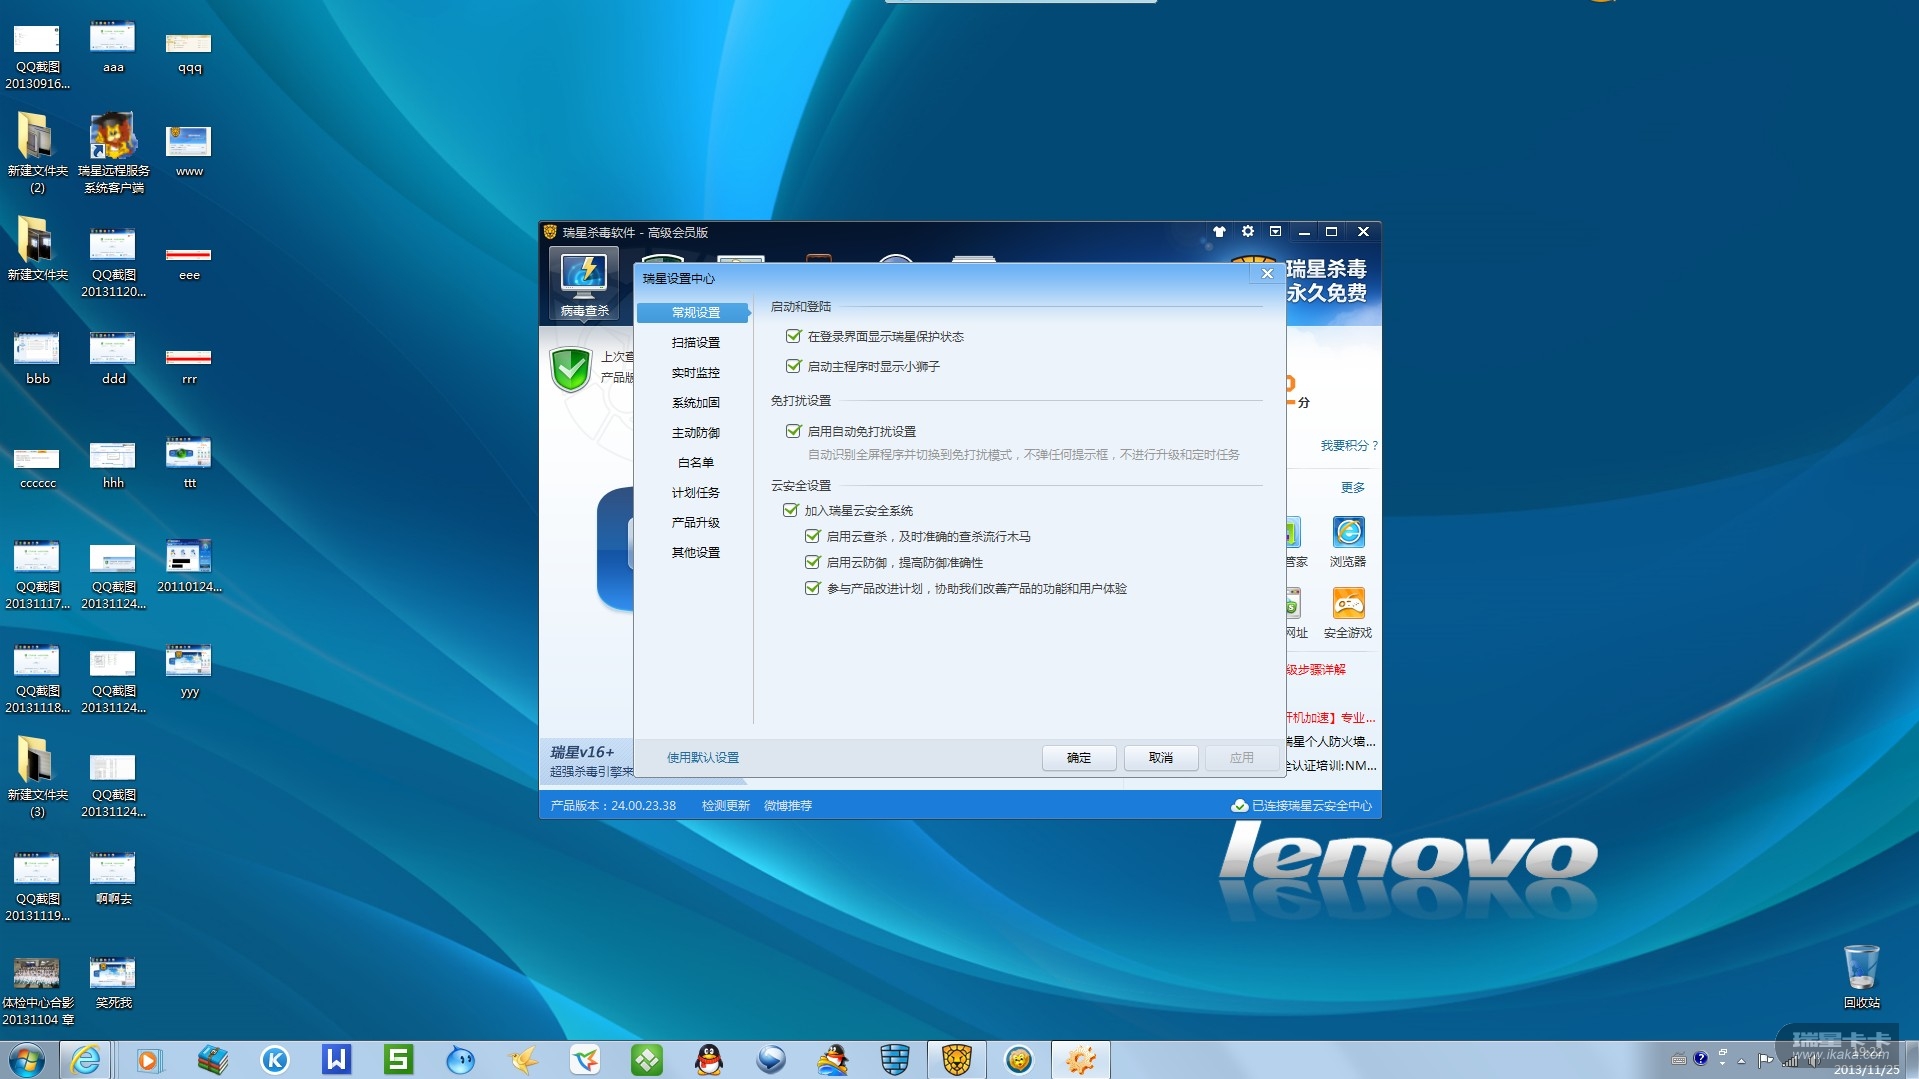Click the green shield status icon
Image resolution: width=1919 pixels, height=1079 pixels.
pos(571,369)
